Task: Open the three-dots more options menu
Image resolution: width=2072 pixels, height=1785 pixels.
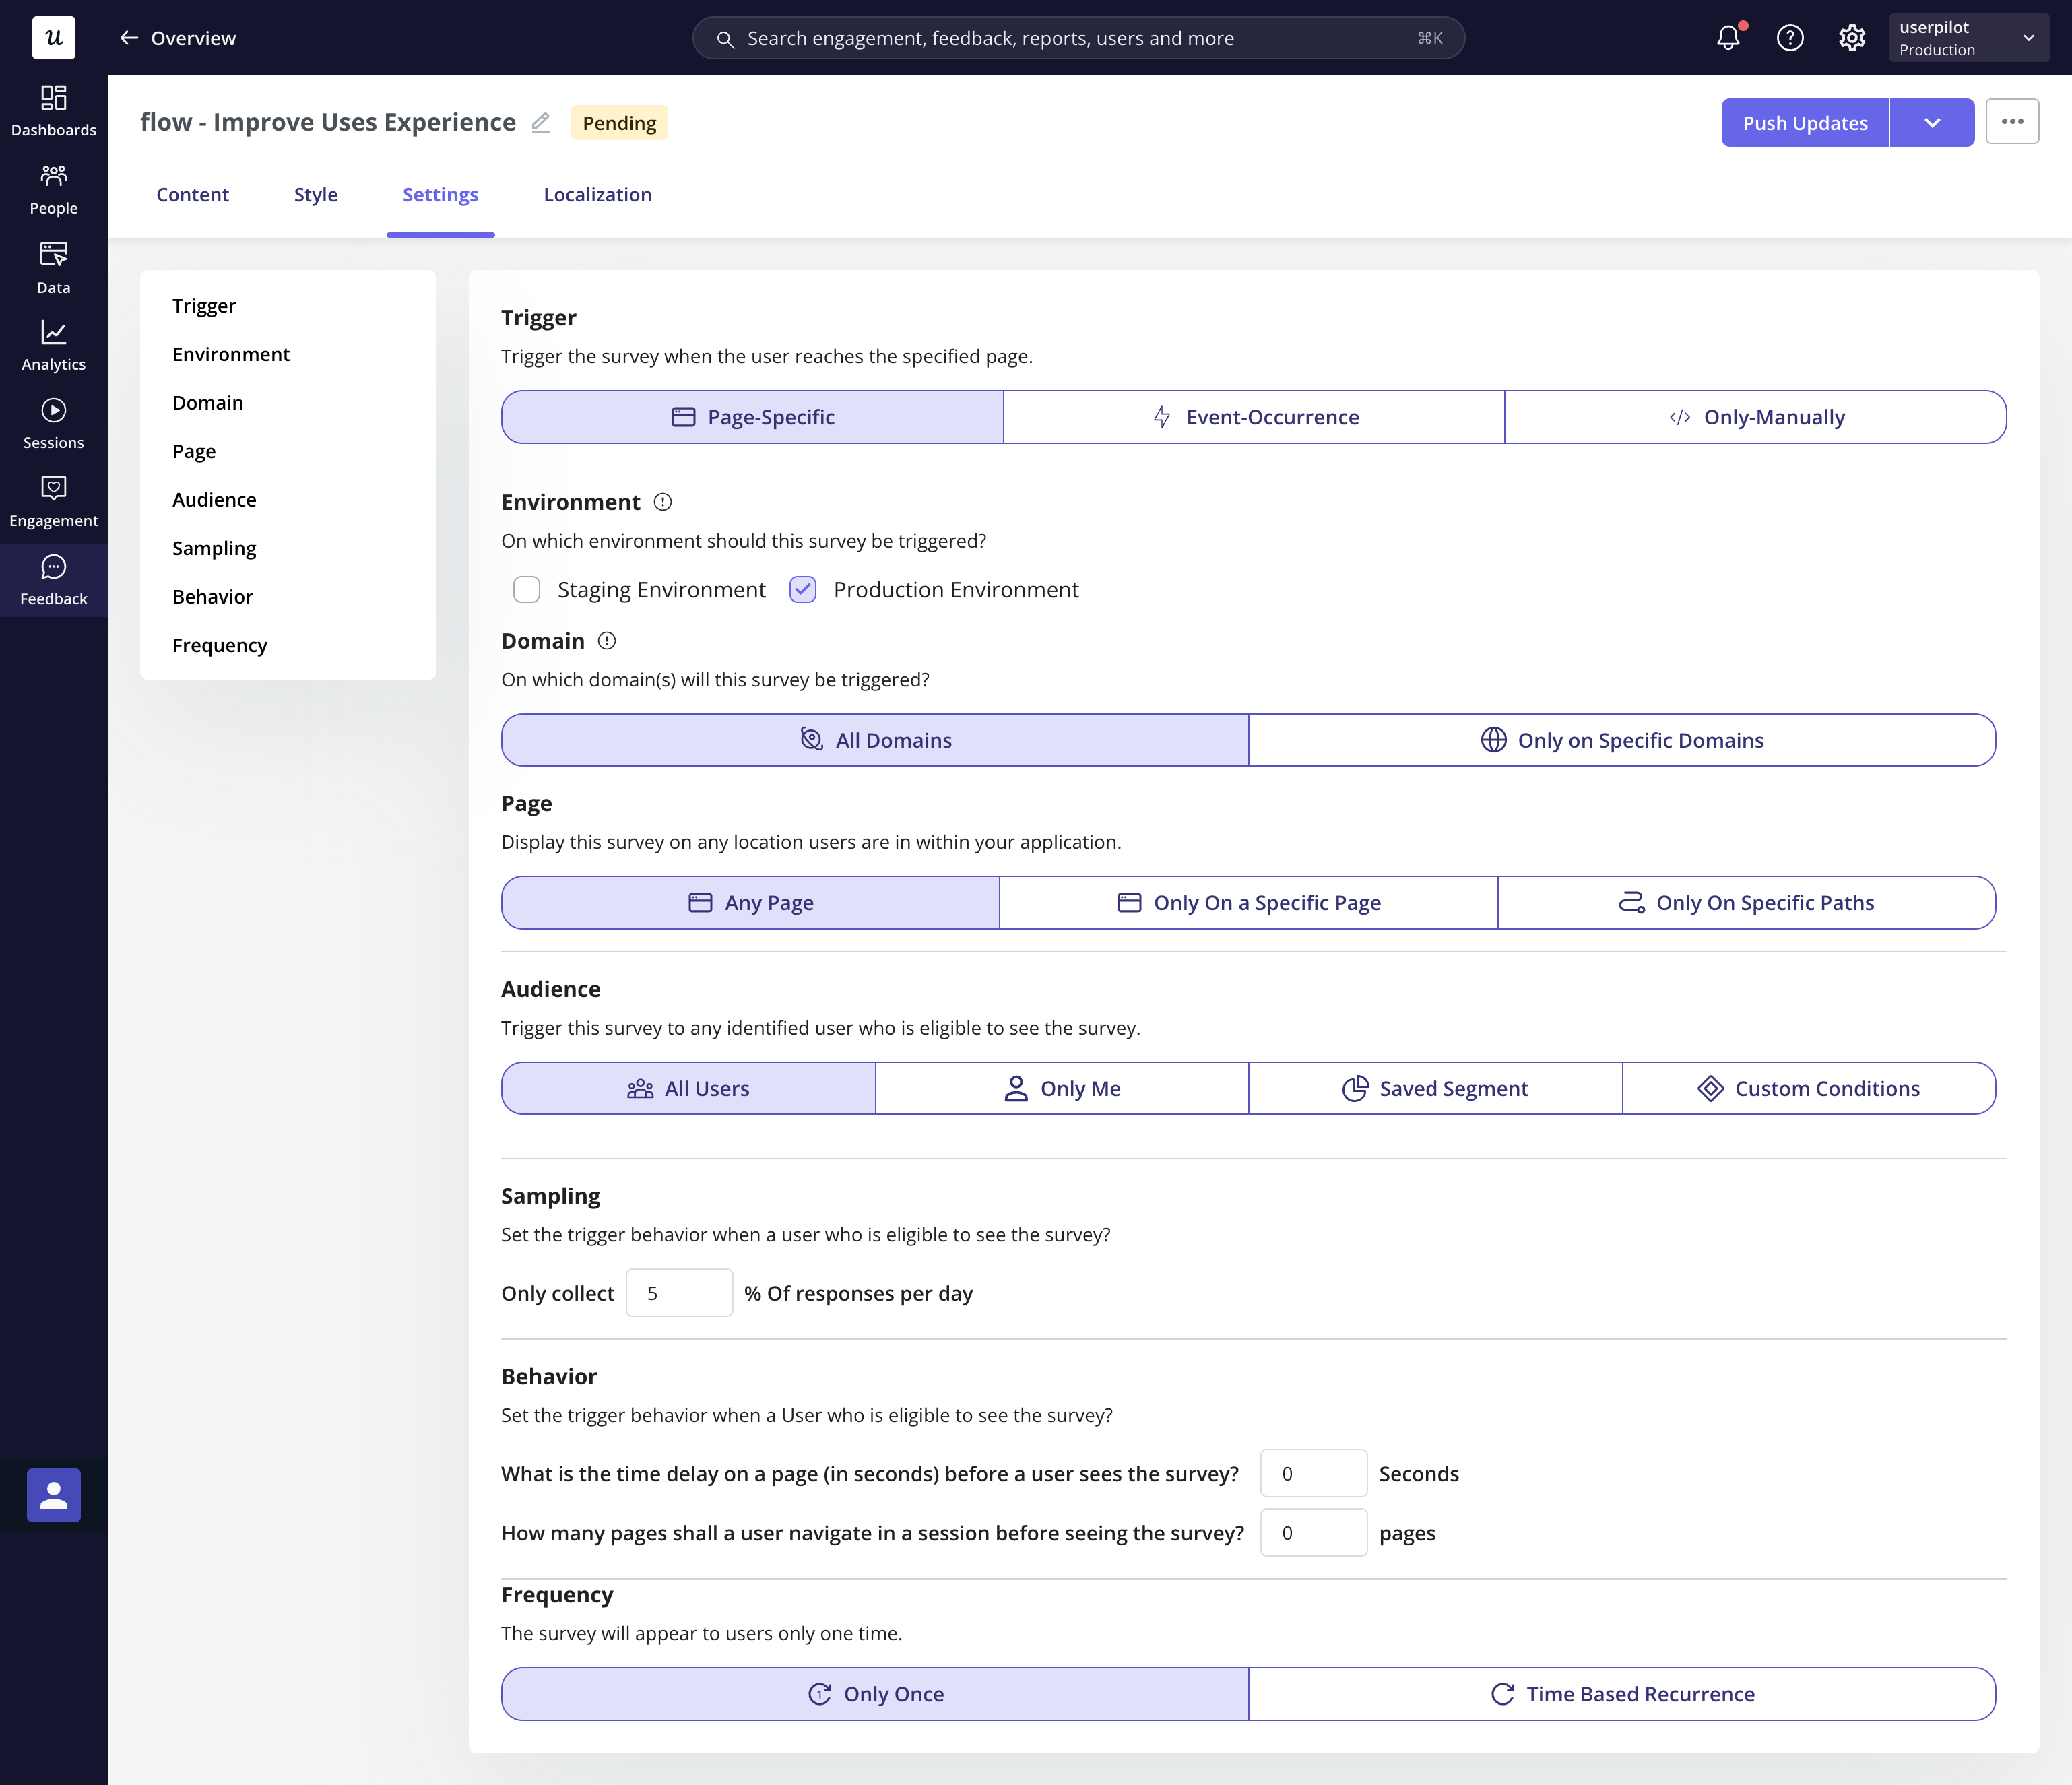Action: click(x=2012, y=122)
